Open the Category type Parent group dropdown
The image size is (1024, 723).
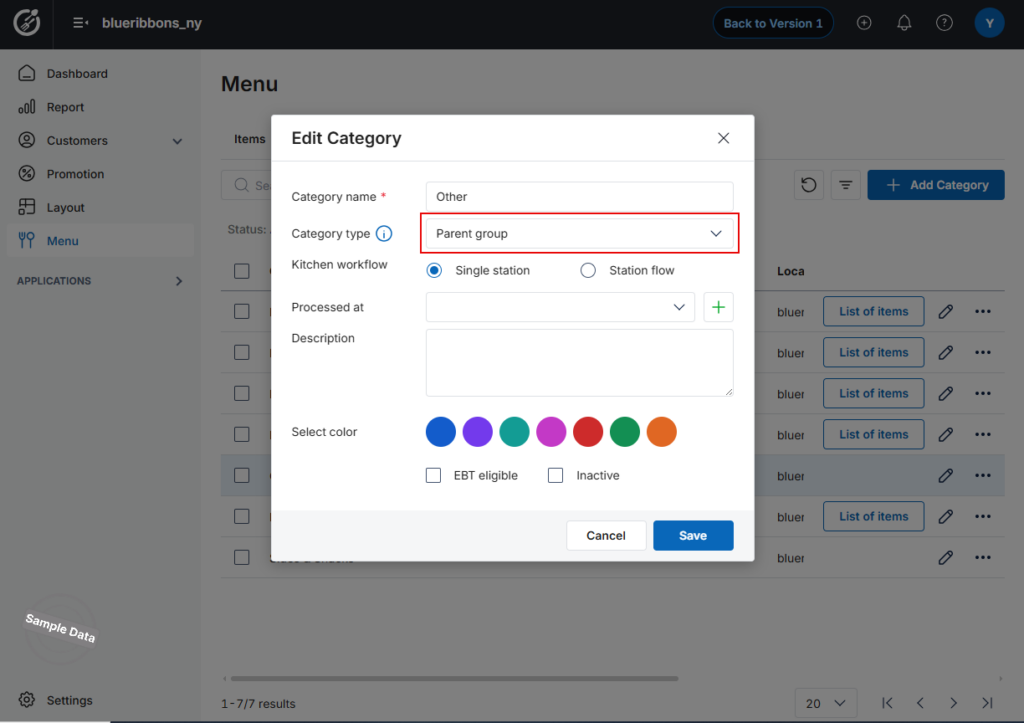(579, 233)
